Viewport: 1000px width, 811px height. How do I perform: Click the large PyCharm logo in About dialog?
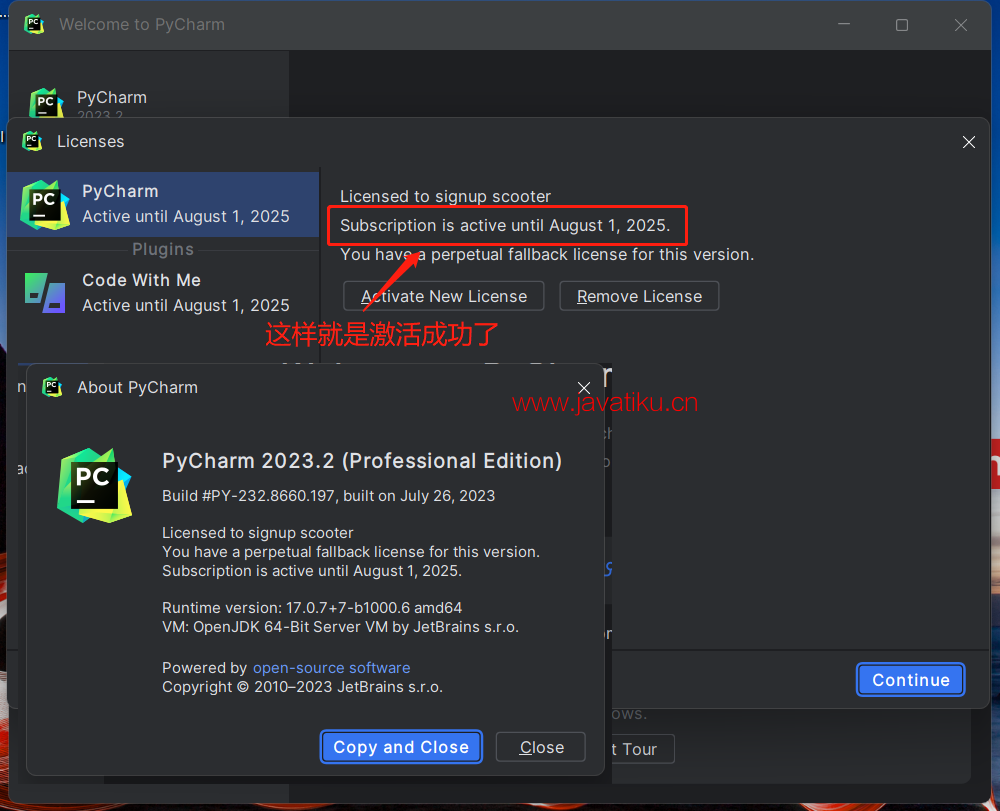(x=94, y=486)
